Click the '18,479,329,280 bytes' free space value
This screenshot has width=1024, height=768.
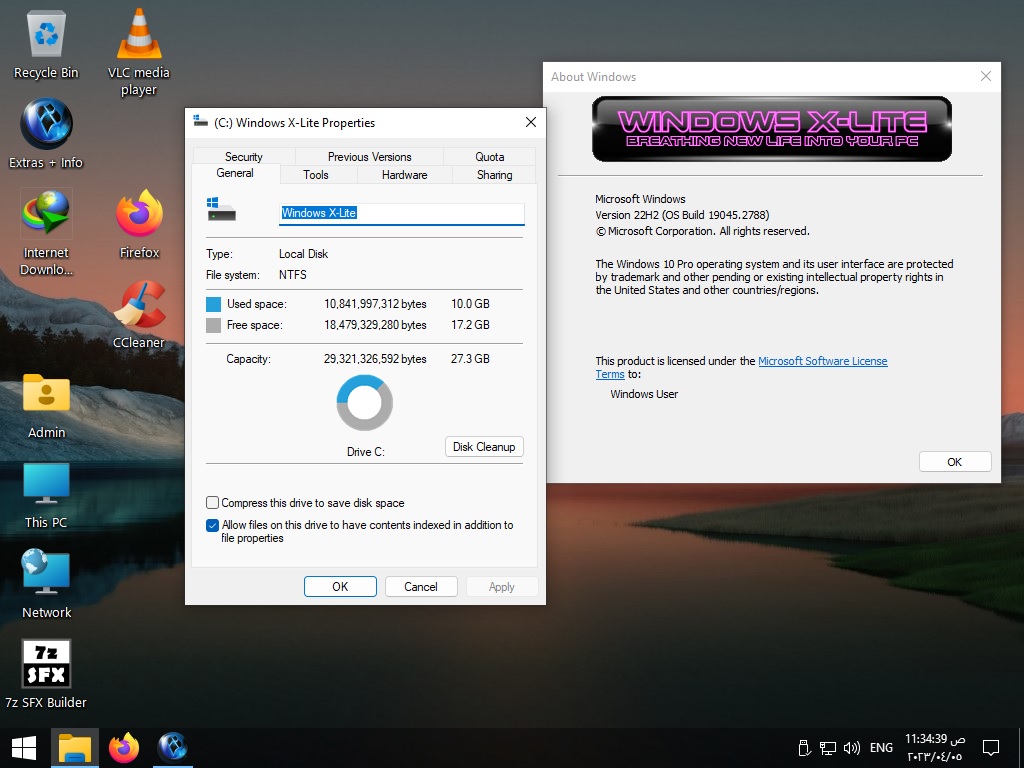[376, 325]
